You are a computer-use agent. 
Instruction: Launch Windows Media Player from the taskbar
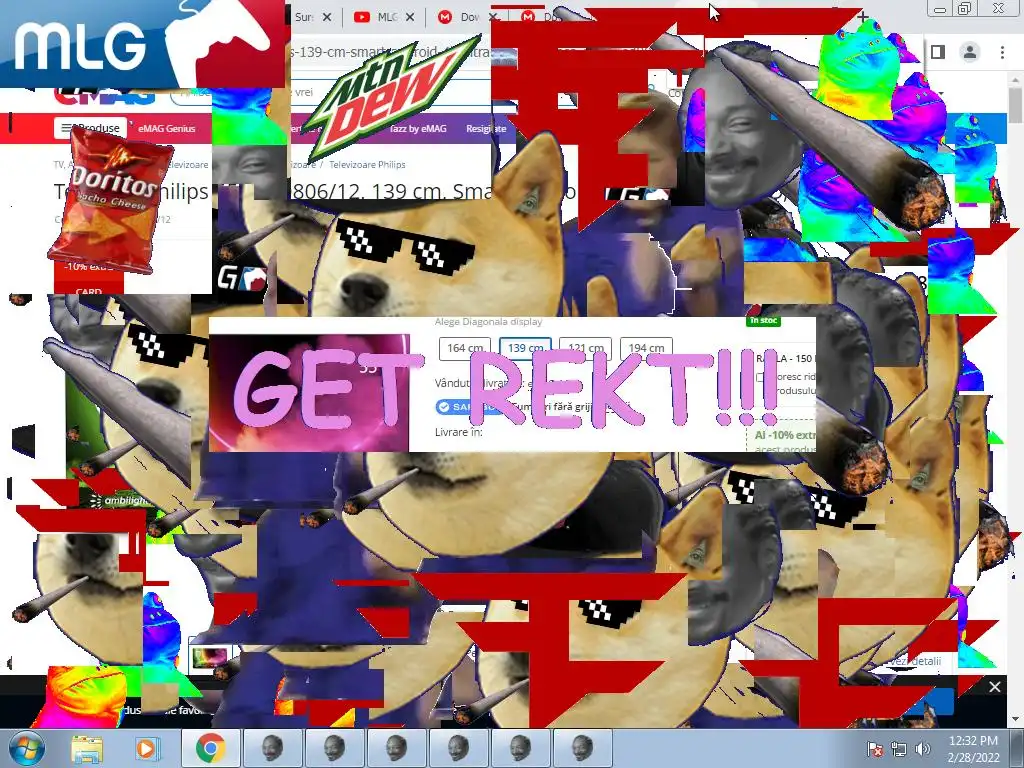147,749
